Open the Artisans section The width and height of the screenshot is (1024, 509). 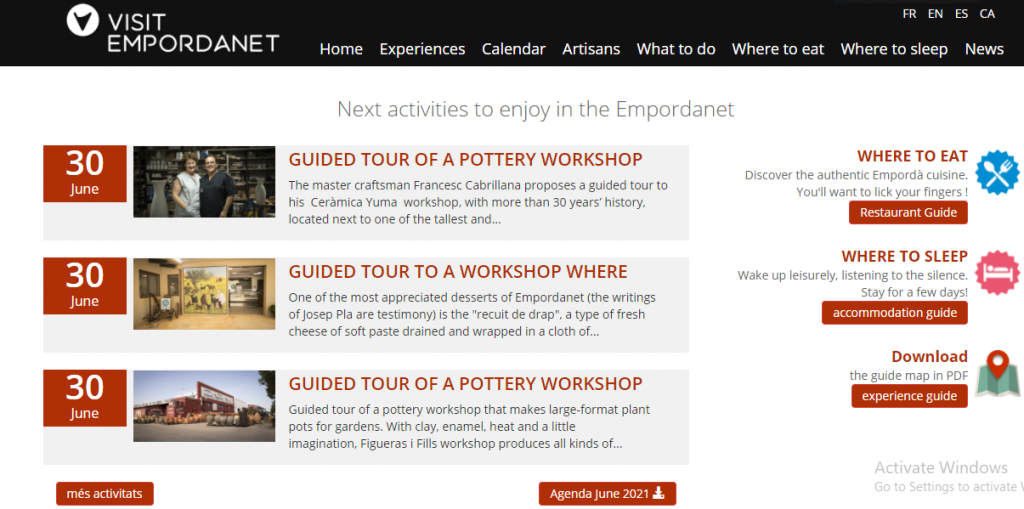pos(591,49)
